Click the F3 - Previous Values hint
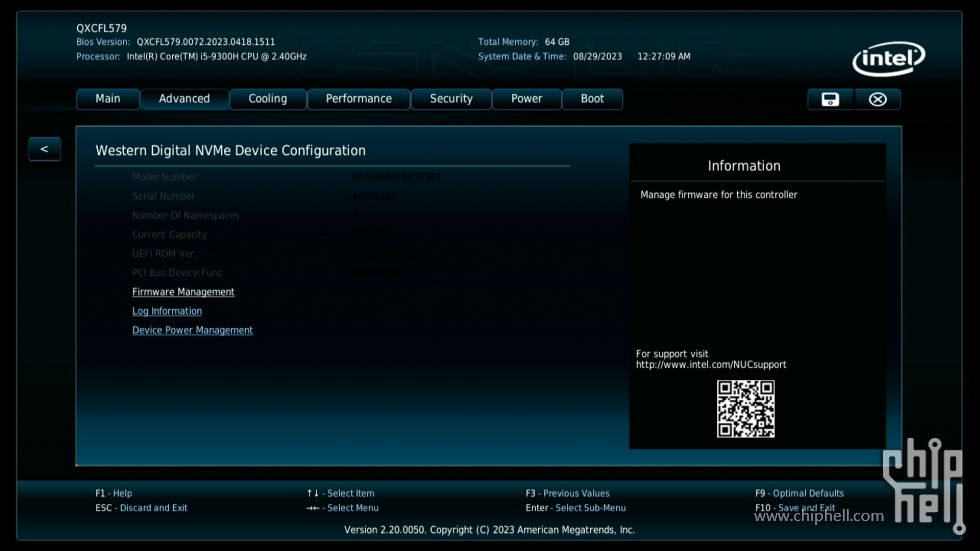This screenshot has height=551, width=980. point(568,494)
